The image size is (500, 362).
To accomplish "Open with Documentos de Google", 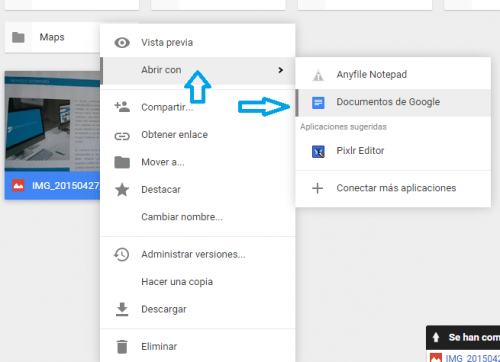I will click(393, 102).
